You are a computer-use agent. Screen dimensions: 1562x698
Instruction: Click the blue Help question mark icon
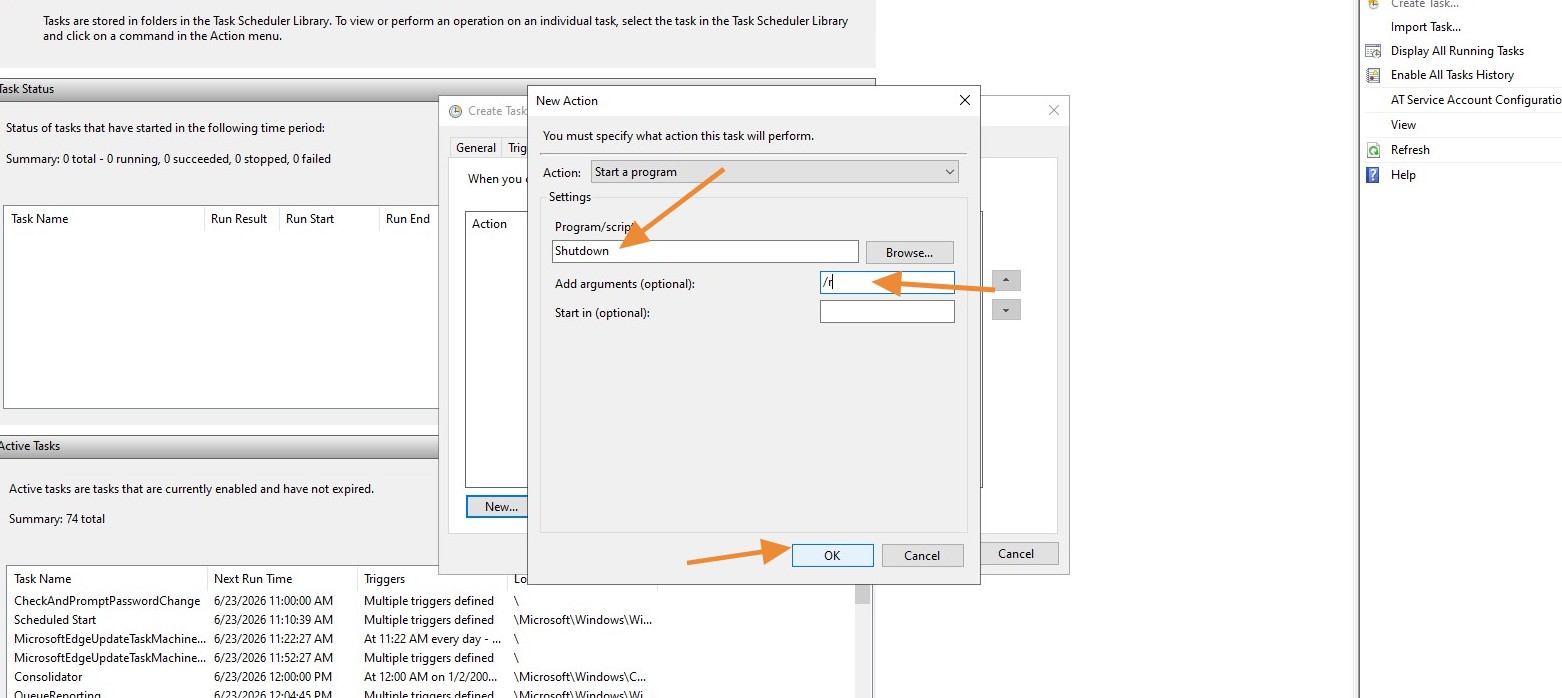coord(1373,175)
